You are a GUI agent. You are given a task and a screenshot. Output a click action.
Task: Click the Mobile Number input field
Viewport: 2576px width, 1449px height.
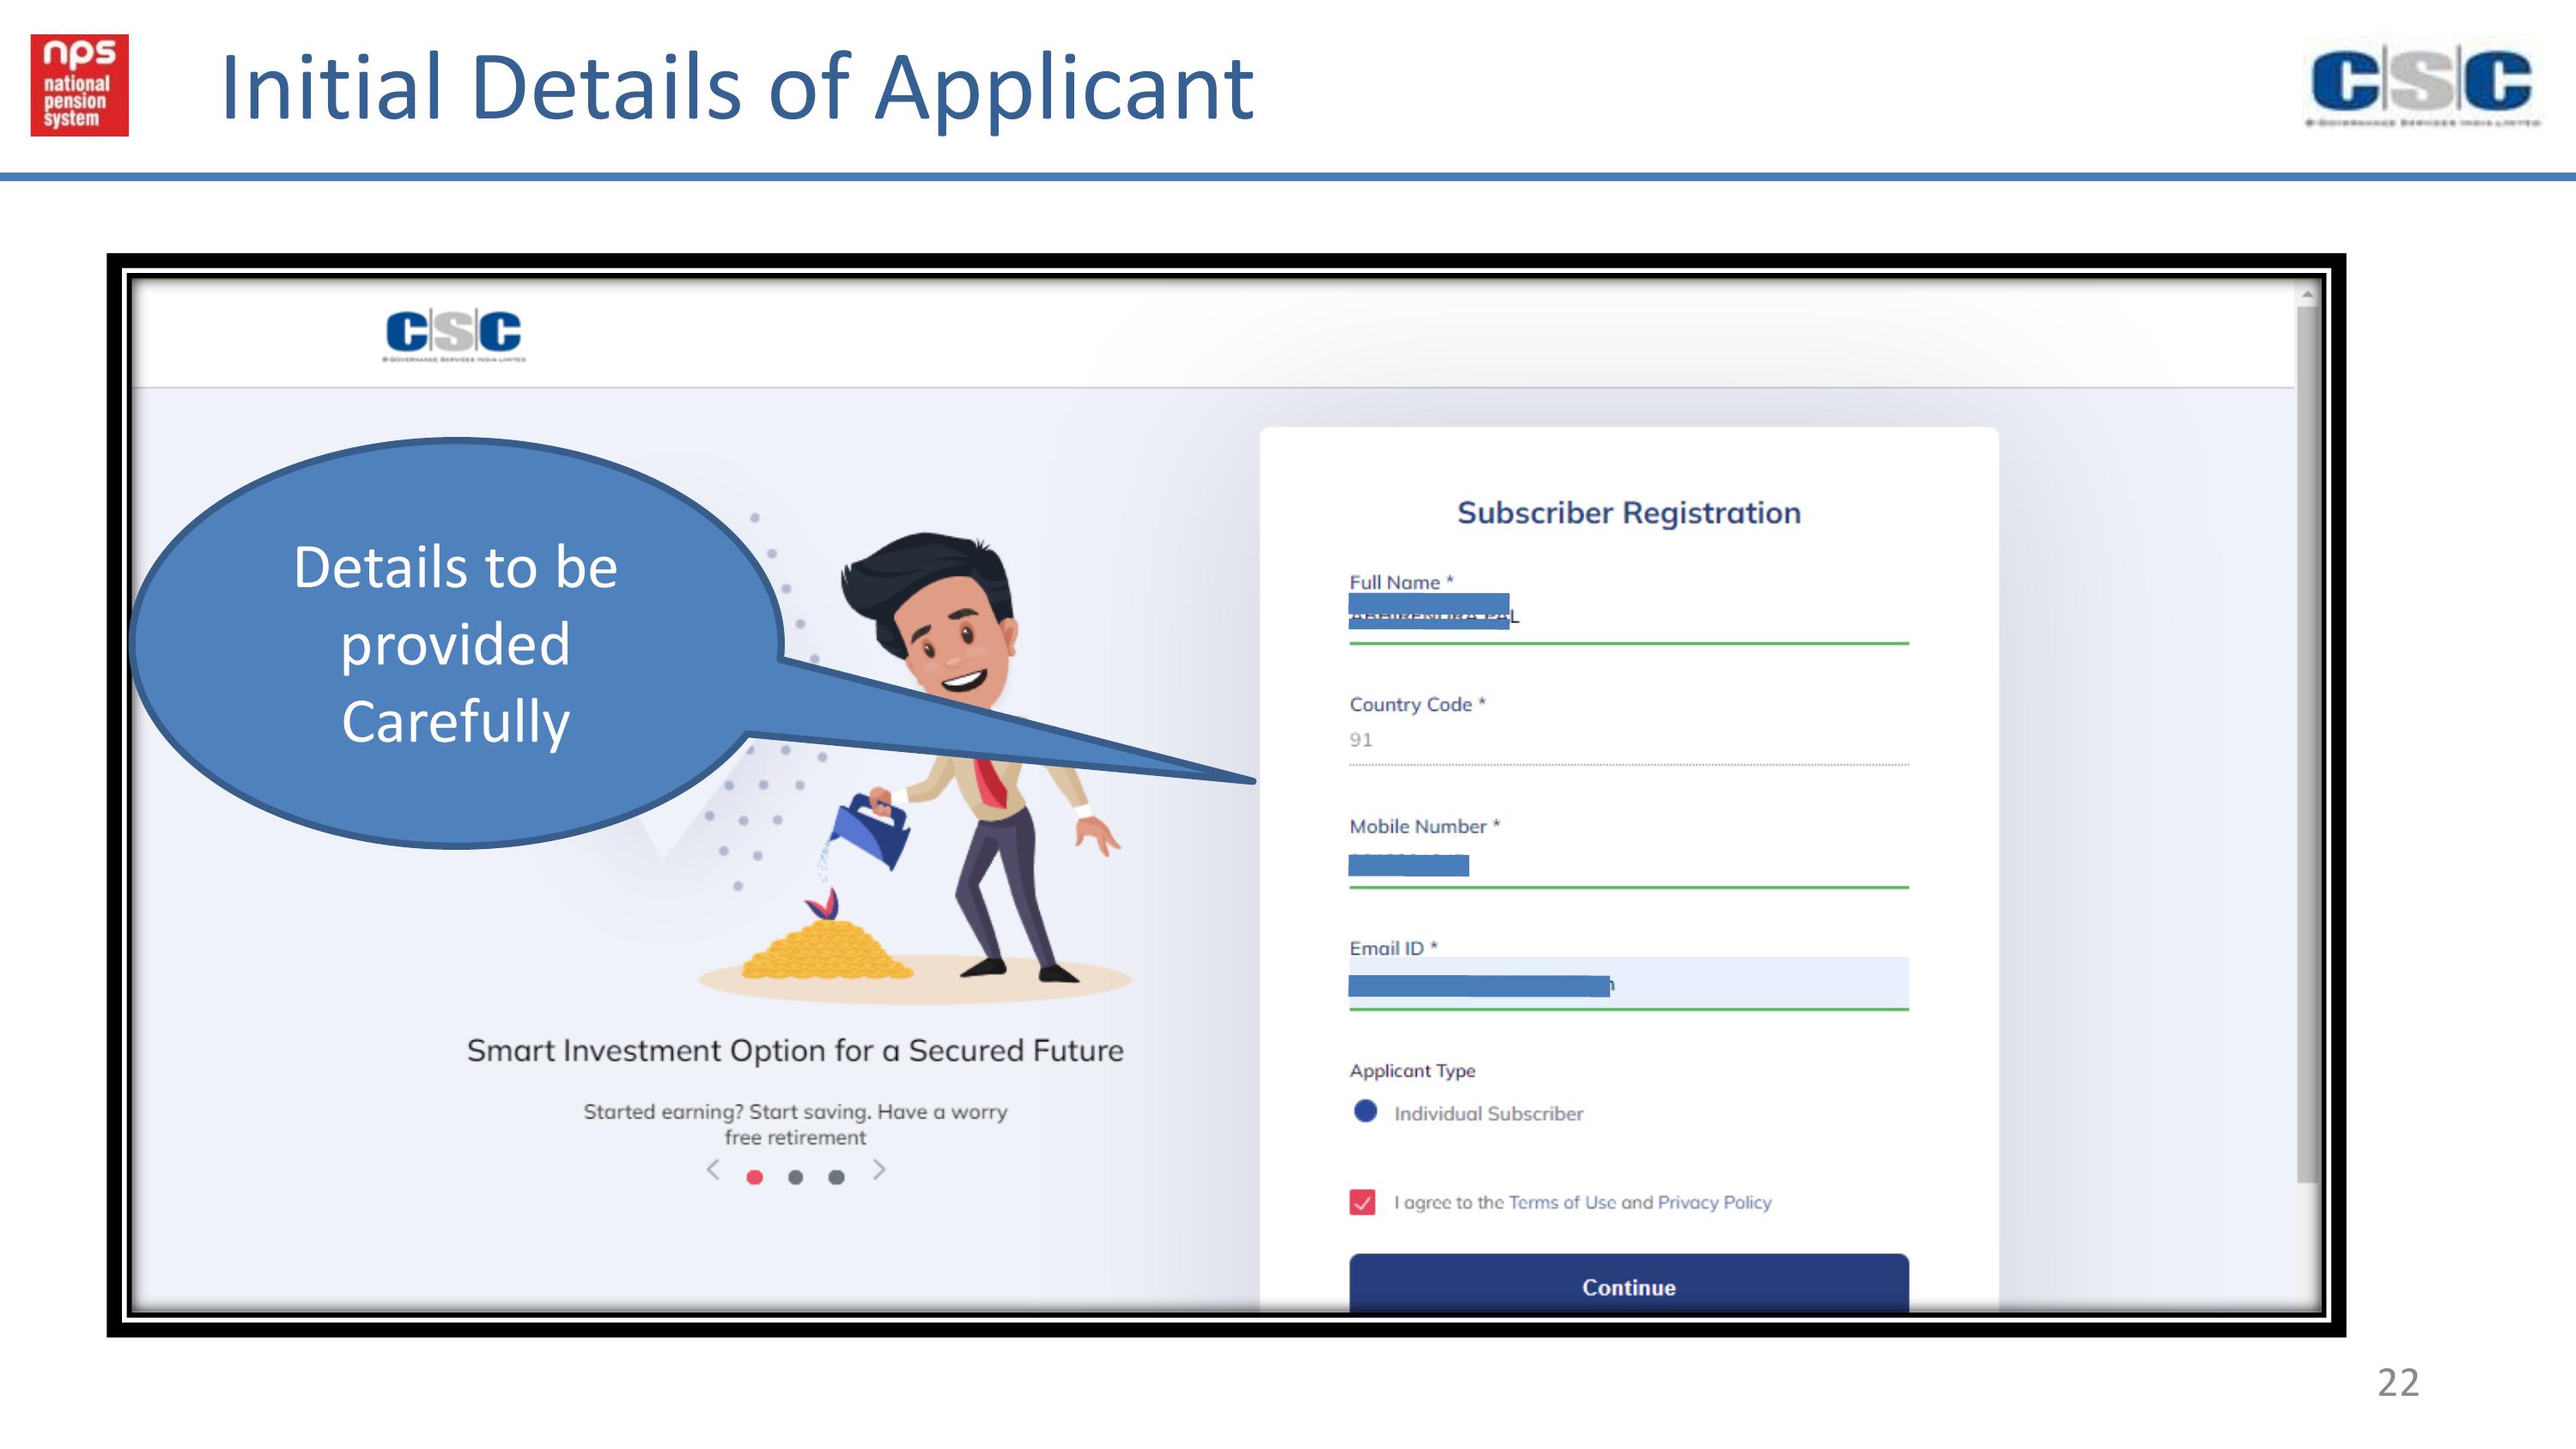[x=1628, y=865]
